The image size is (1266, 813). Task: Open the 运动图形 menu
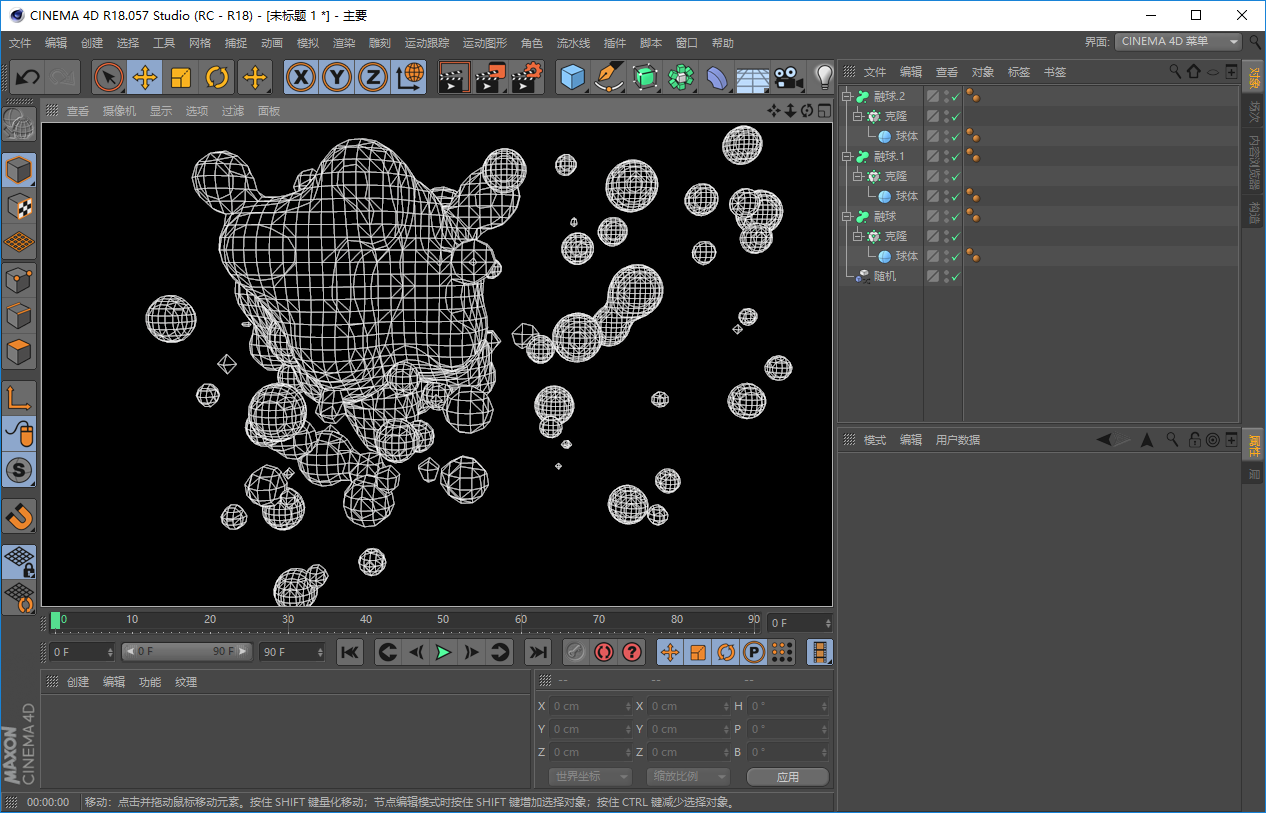click(485, 43)
